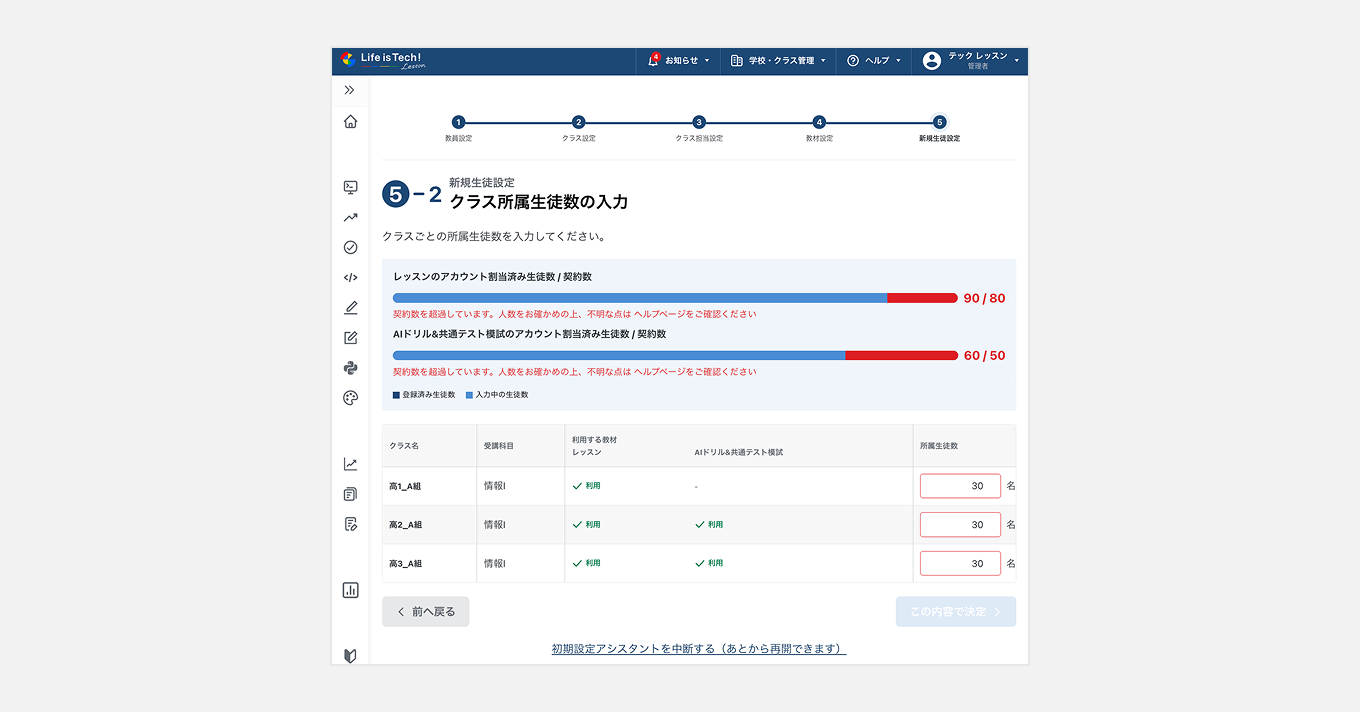Click the line chart sidebar icon
The image size is (1360, 712).
(x=350, y=464)
